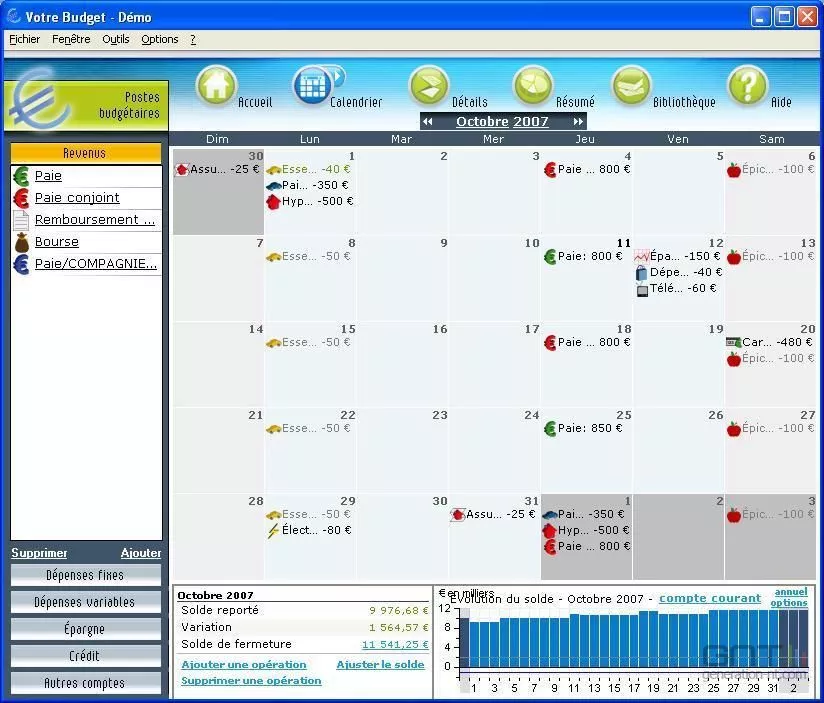824x703 pixels.
Task: Expand the Épargne category
Action: 85,629
